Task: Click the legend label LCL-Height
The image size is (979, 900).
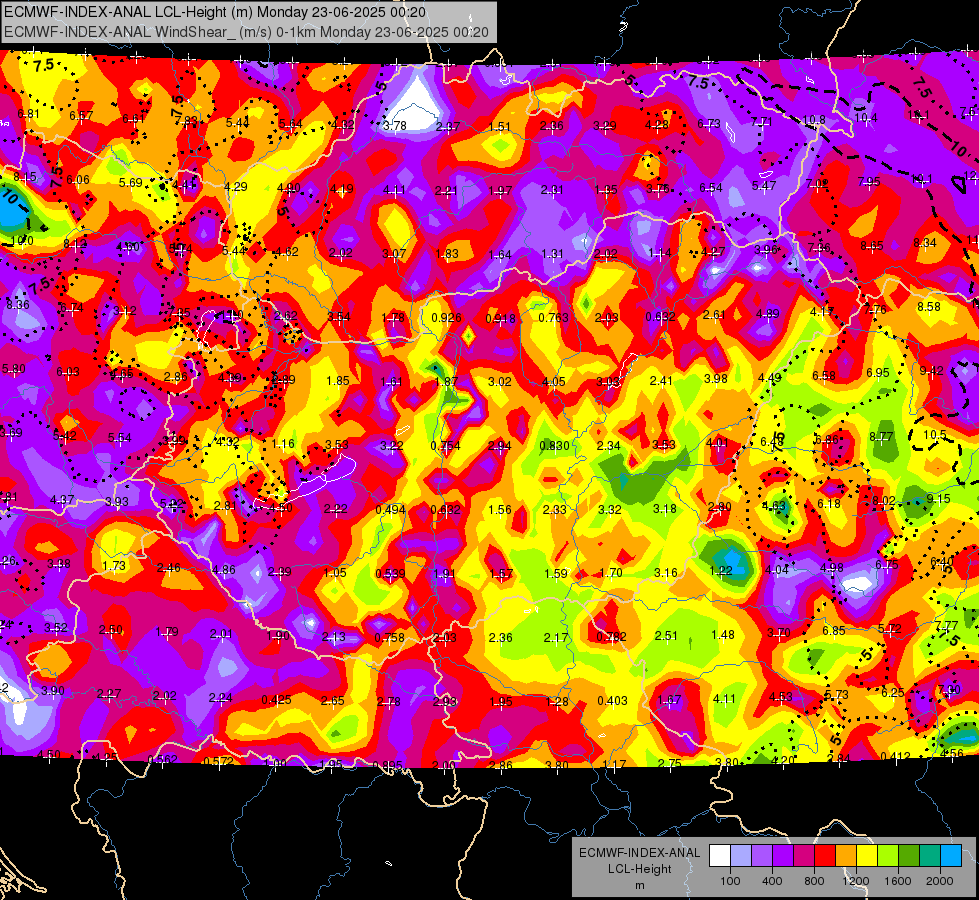Action: click(x=639, y=869)
